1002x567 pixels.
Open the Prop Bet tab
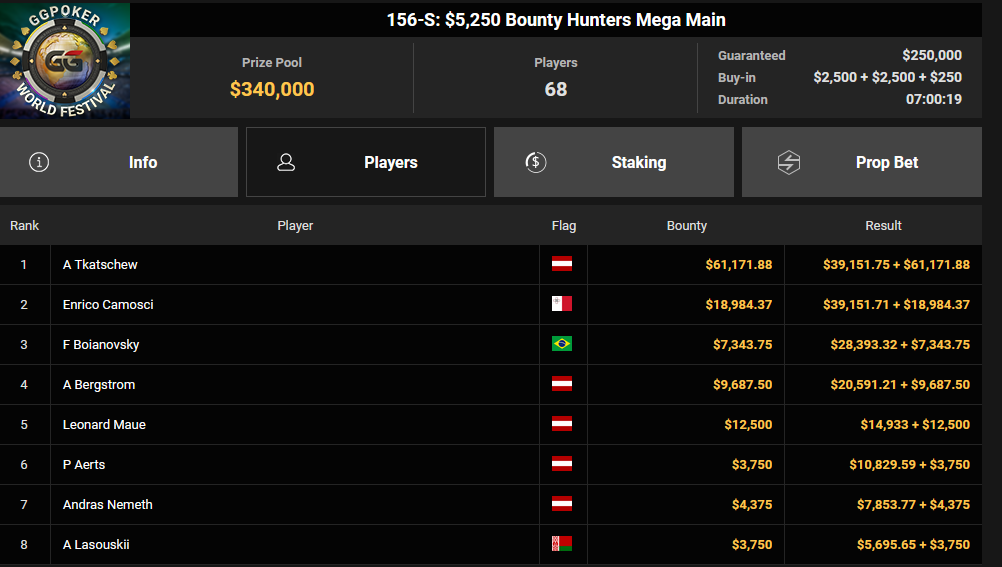pos(861,162)
